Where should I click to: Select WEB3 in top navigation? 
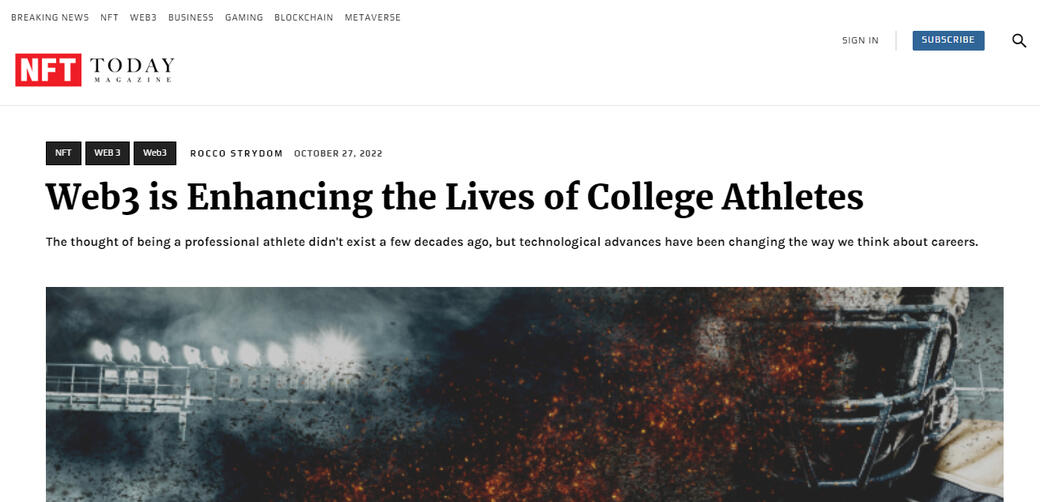tap(143, 18)
